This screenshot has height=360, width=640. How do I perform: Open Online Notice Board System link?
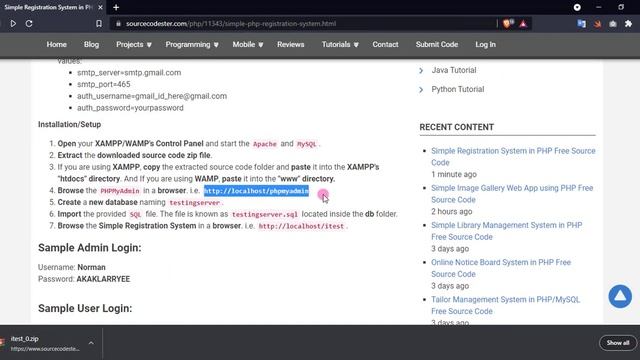pyautogui.click(x=501, y=268)
